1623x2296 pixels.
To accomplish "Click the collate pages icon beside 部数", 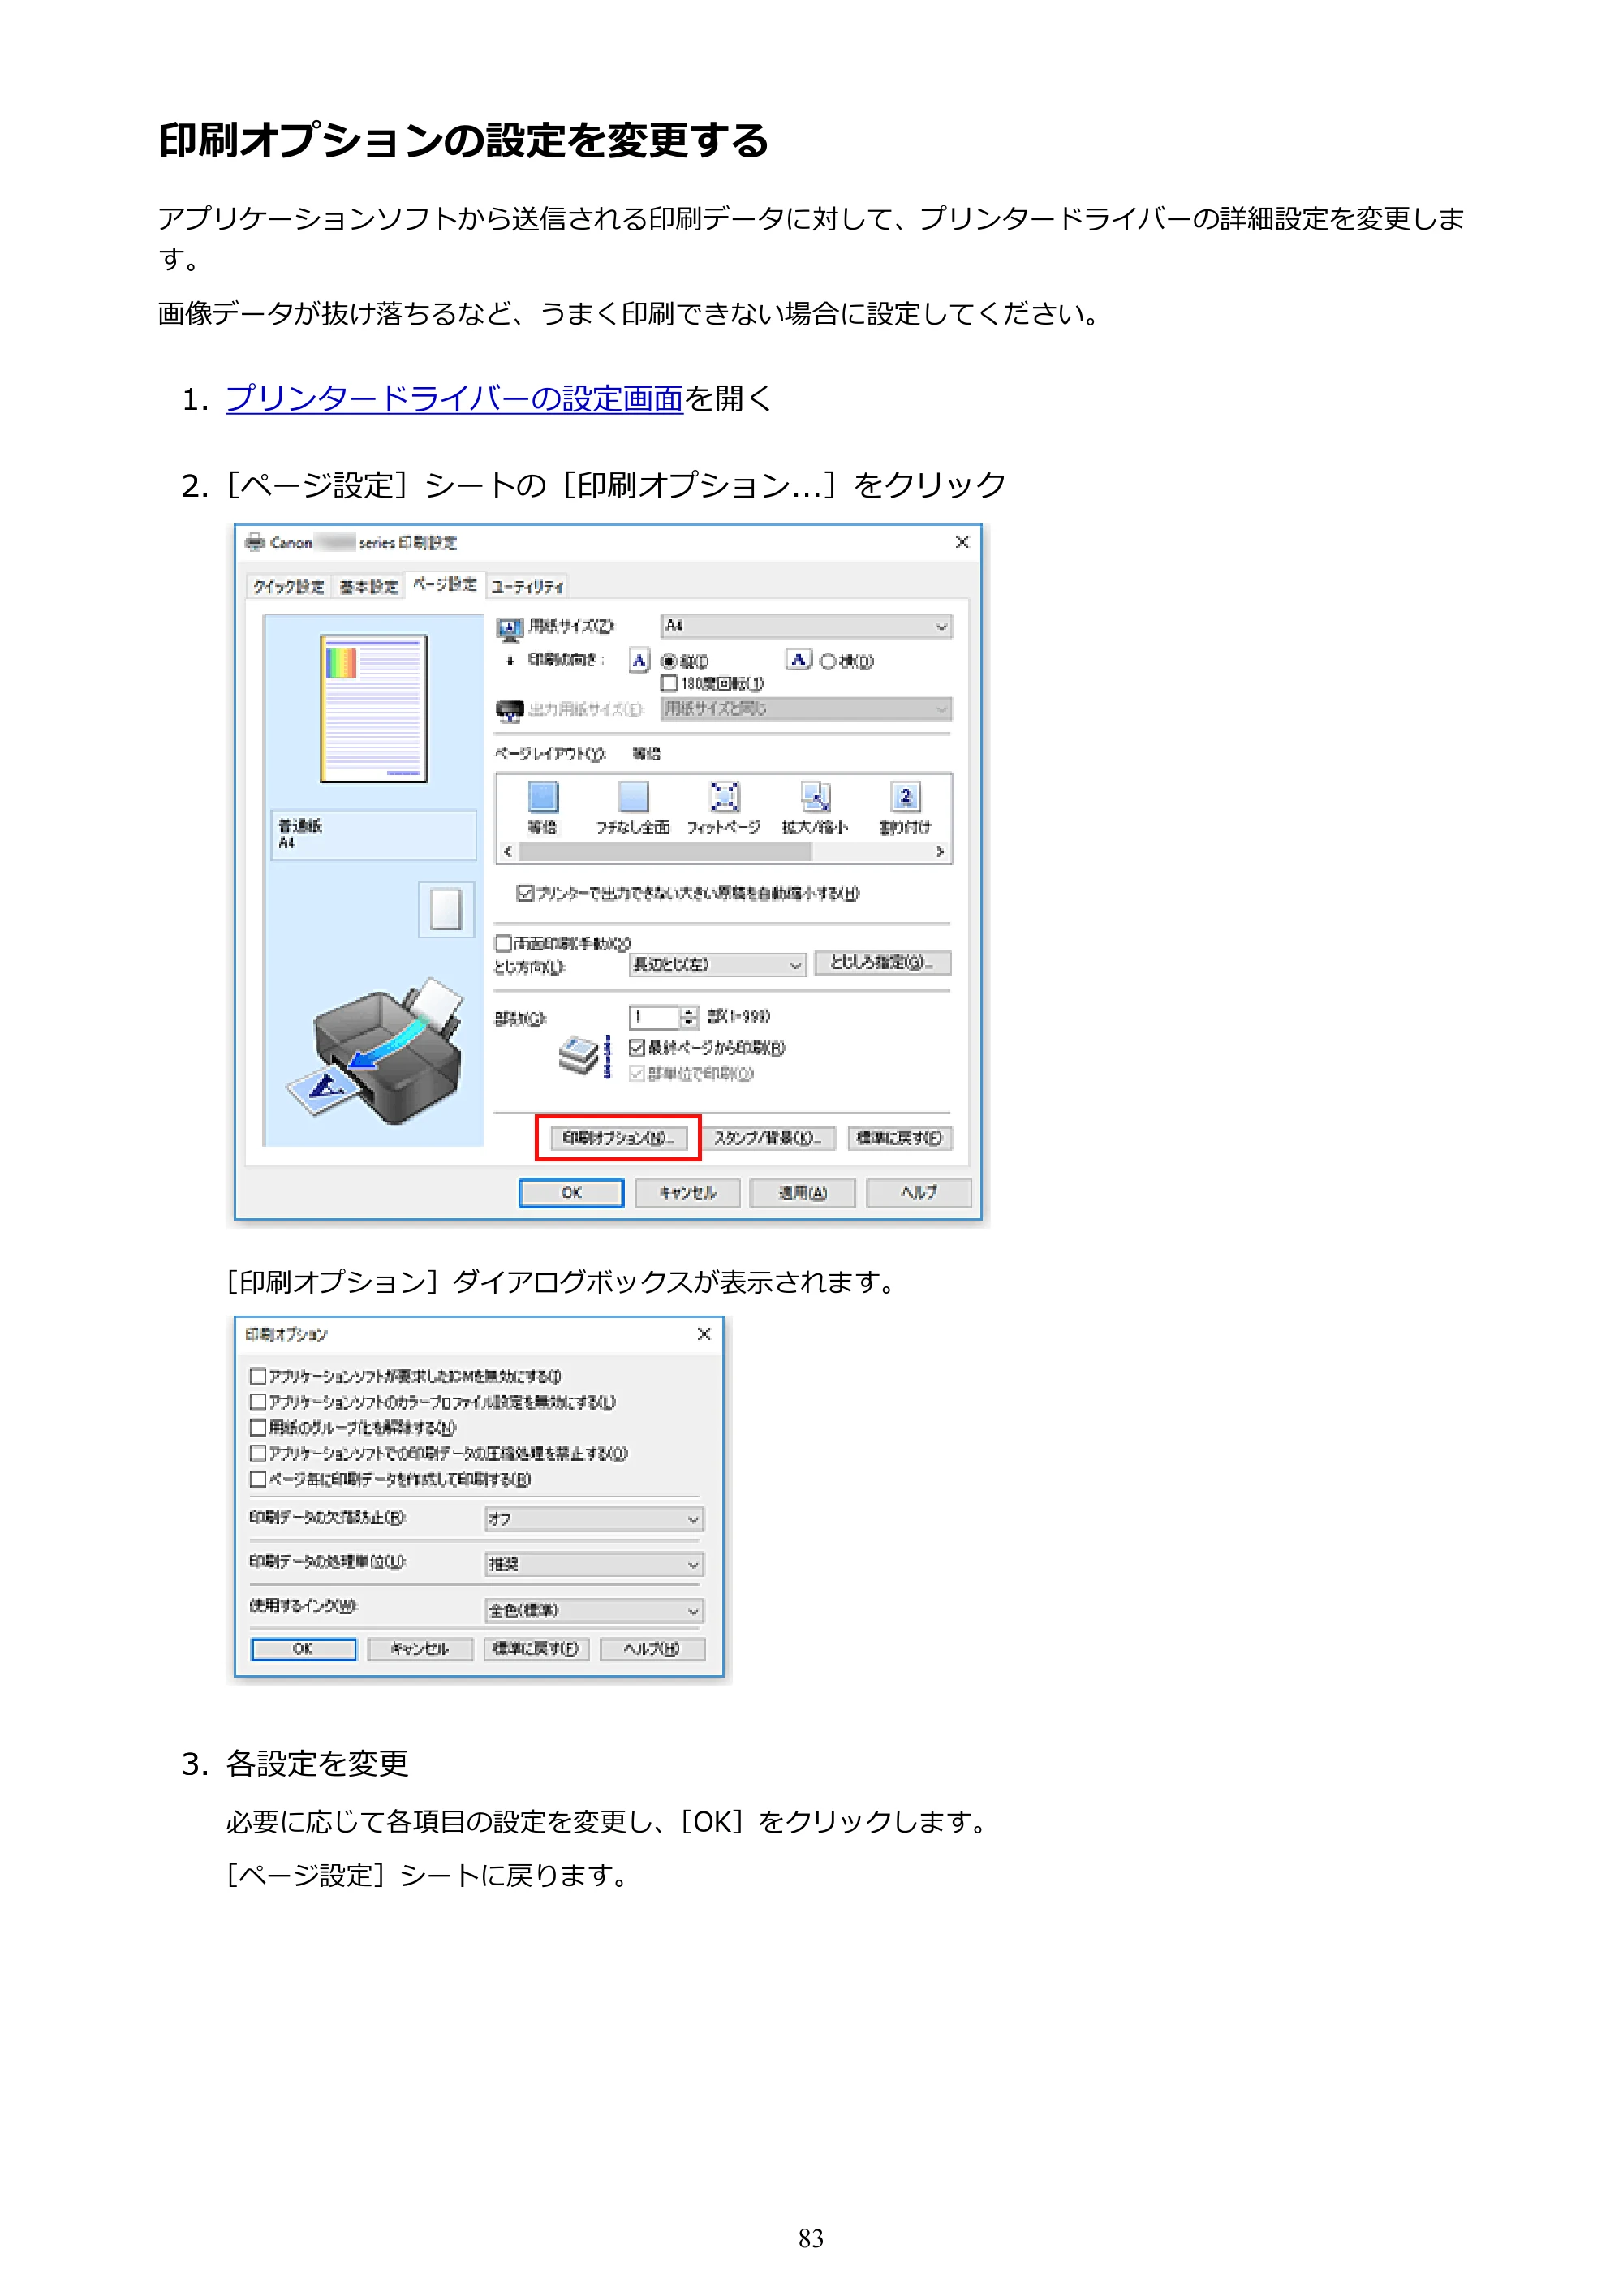I will coord(584,1055).
